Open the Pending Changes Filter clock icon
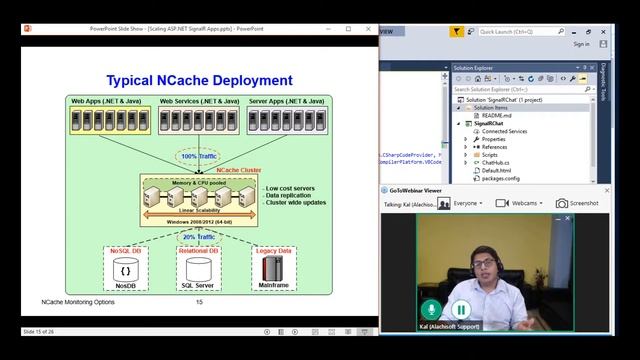 coord(507,79)
